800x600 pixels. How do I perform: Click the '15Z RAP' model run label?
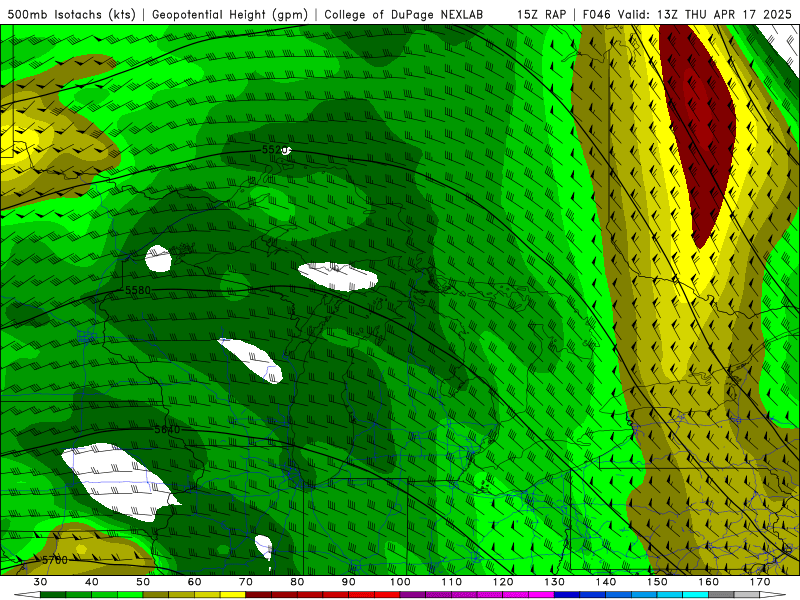541,15
